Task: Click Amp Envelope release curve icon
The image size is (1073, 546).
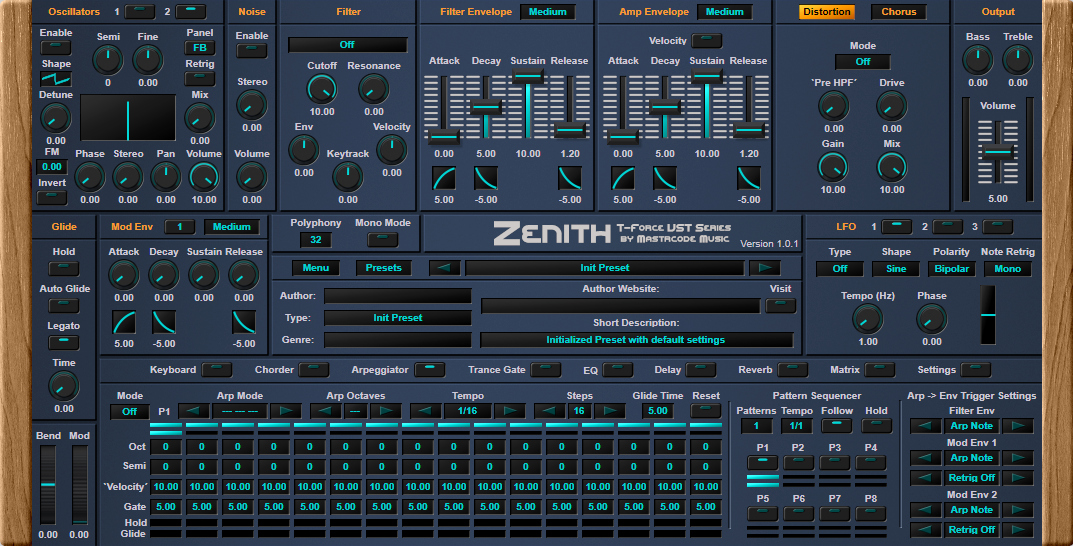Action: coord(749,178)
